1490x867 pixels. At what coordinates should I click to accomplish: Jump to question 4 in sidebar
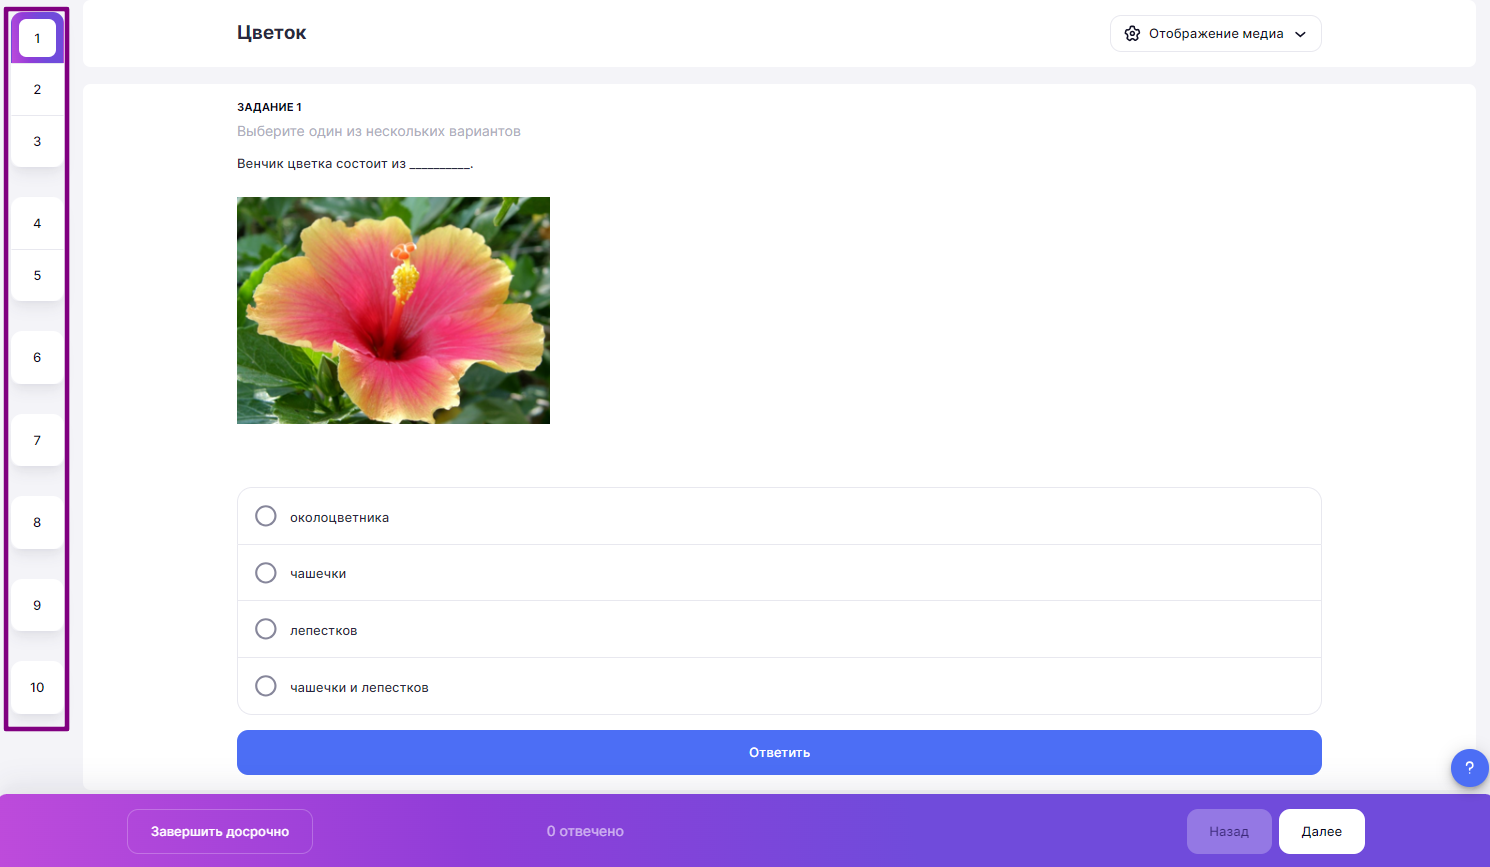(x=38, y=223)
